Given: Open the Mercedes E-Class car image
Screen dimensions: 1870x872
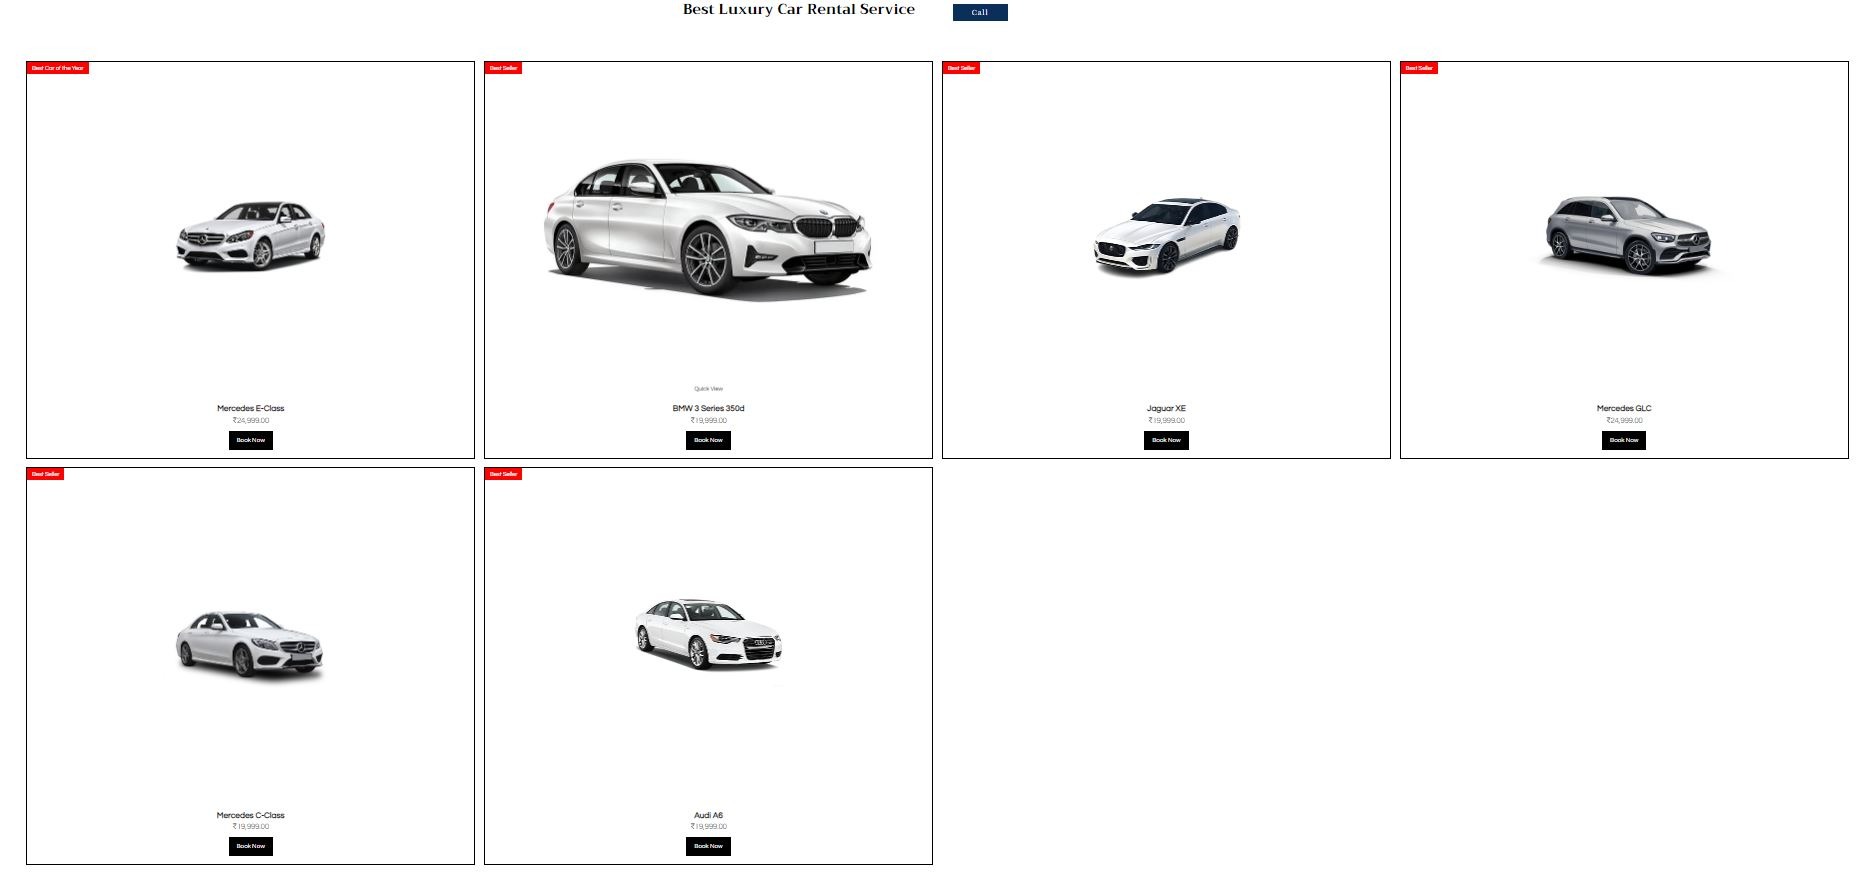Looking at the screenshot, I should tap(251, 235).
